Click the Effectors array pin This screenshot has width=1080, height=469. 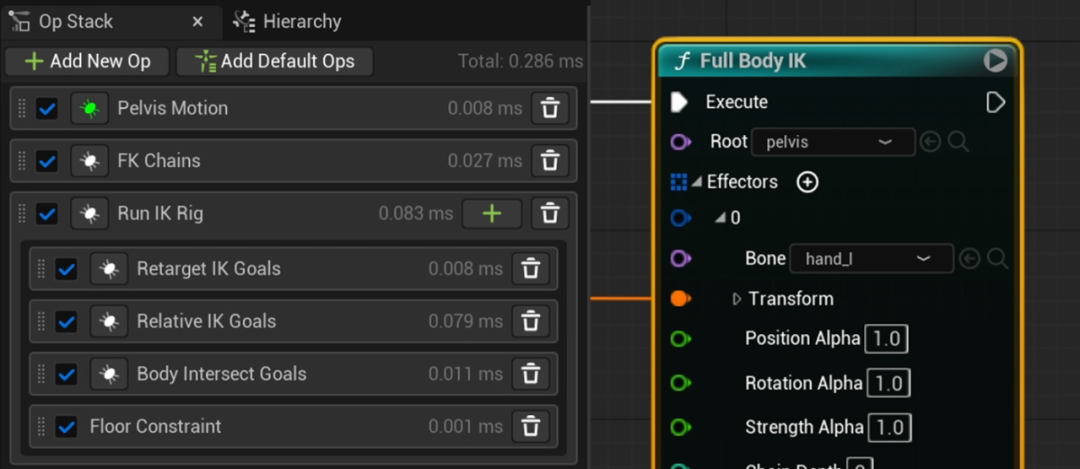[679, 183]
